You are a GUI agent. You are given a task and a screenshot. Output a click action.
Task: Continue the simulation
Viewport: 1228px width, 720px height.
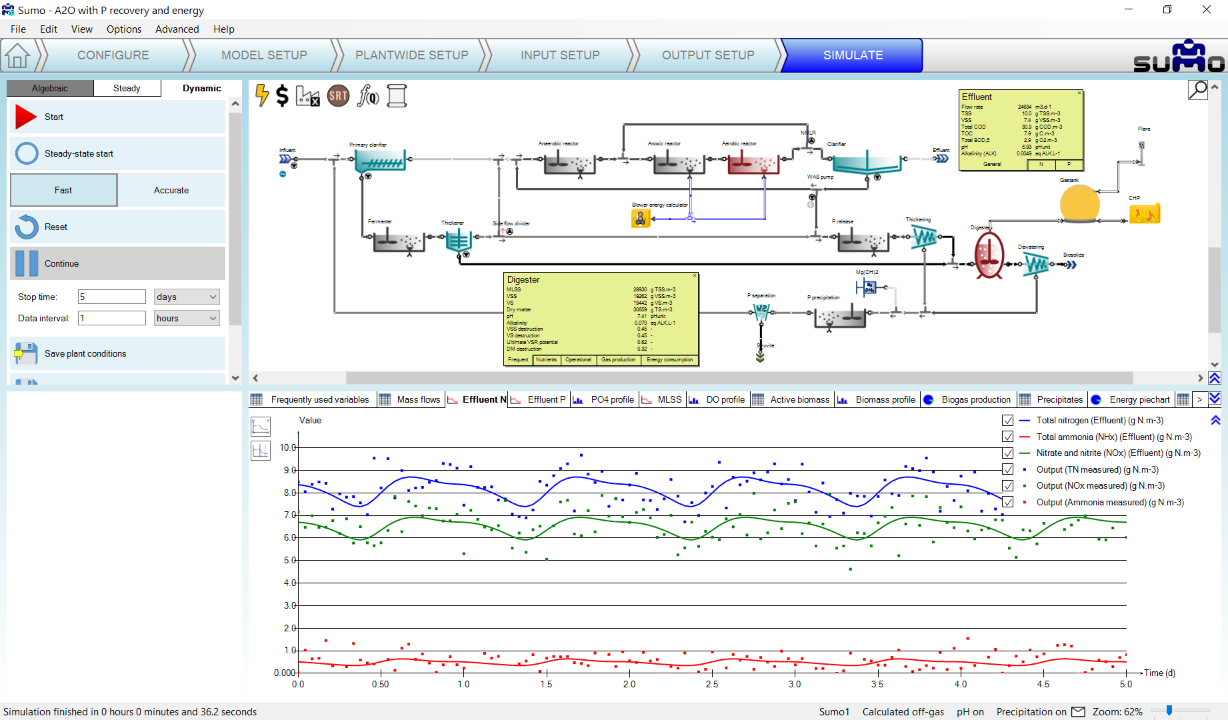[x=117, y=264]
